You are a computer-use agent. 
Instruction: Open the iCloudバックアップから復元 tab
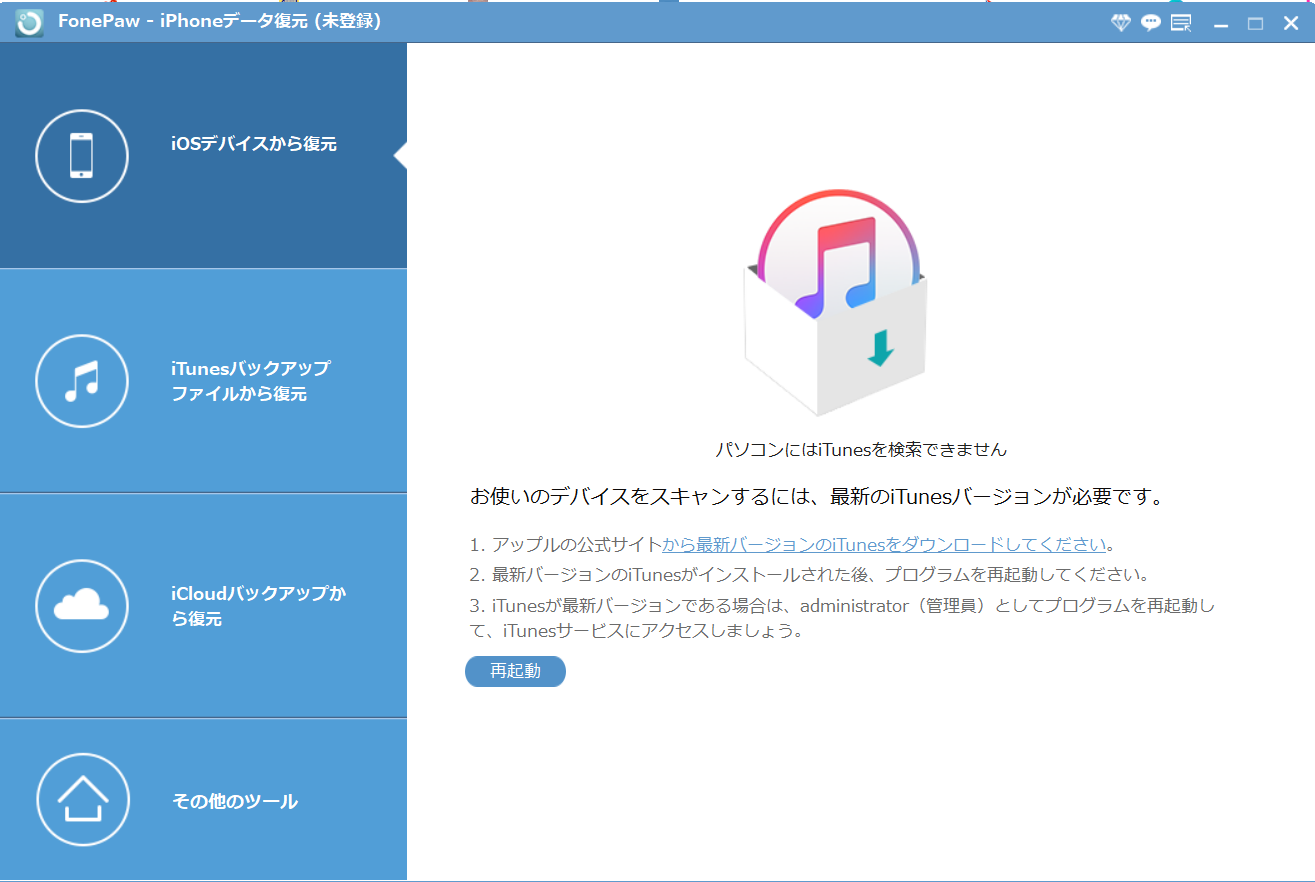coord(258,606)
